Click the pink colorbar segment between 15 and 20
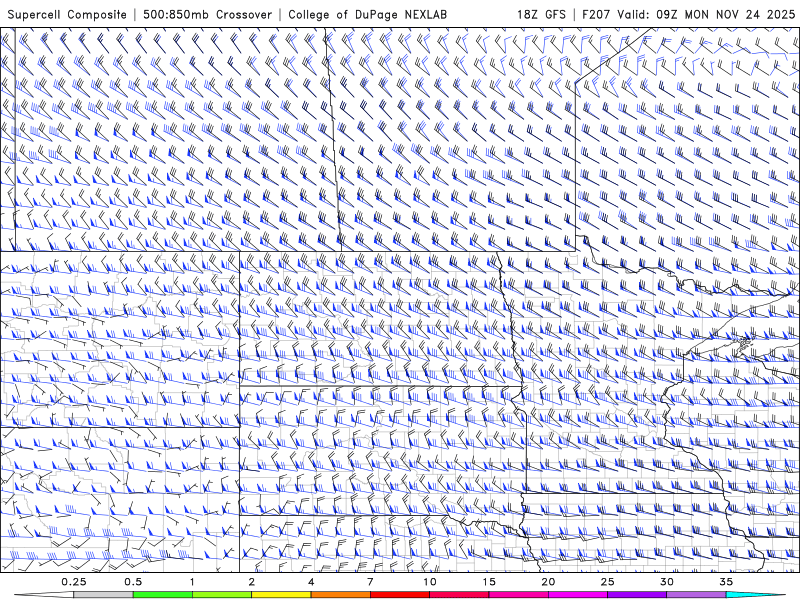800x600 pixels. tap(518, 595)
